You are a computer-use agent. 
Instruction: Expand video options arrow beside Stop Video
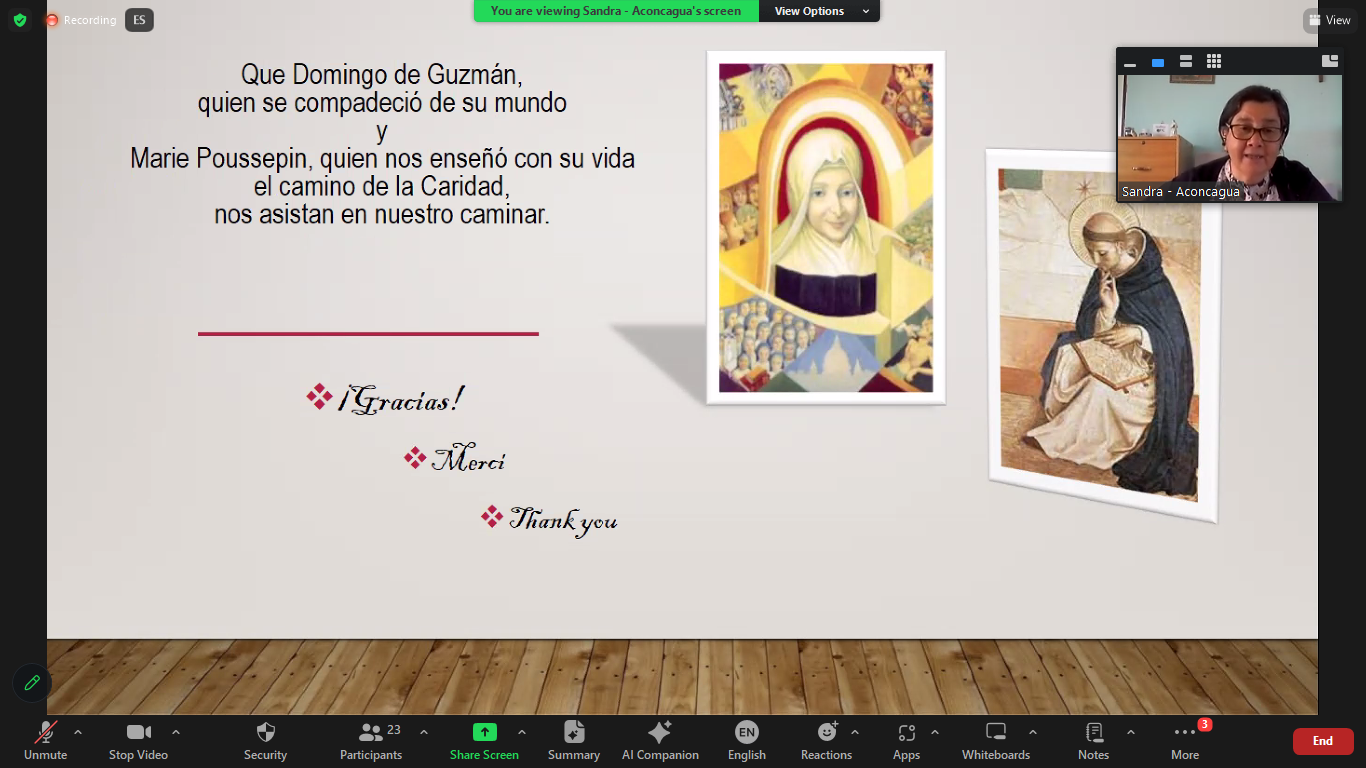tap(176, 732)
